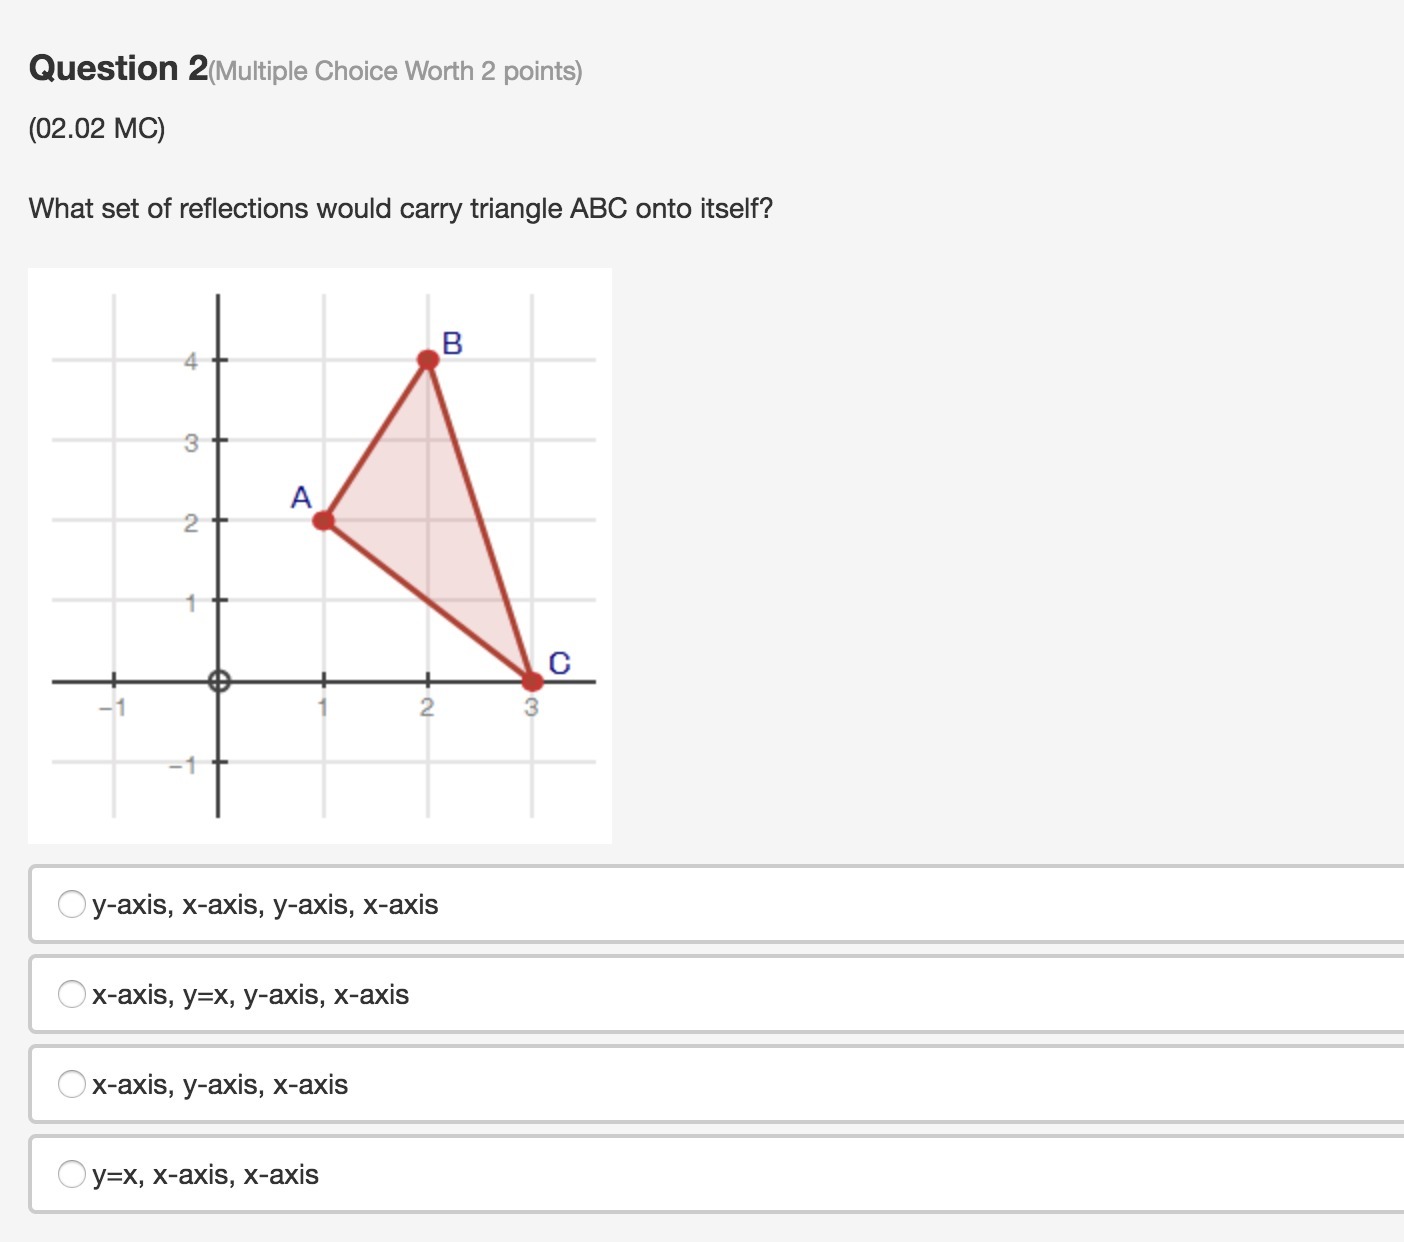Click the origin circle marker of the graph

coord(219,682)
